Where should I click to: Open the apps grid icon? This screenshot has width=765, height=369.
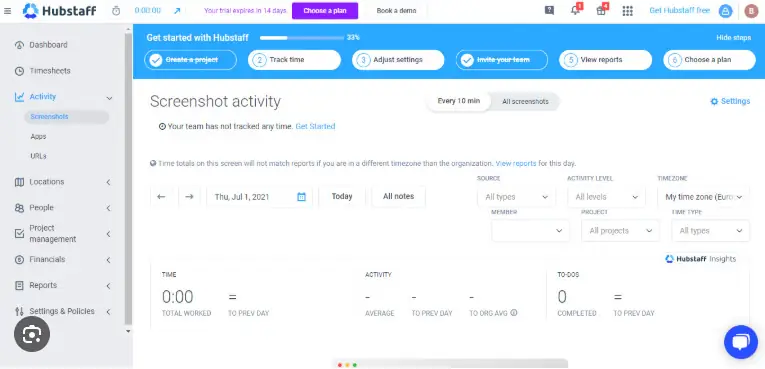point(627,11)
